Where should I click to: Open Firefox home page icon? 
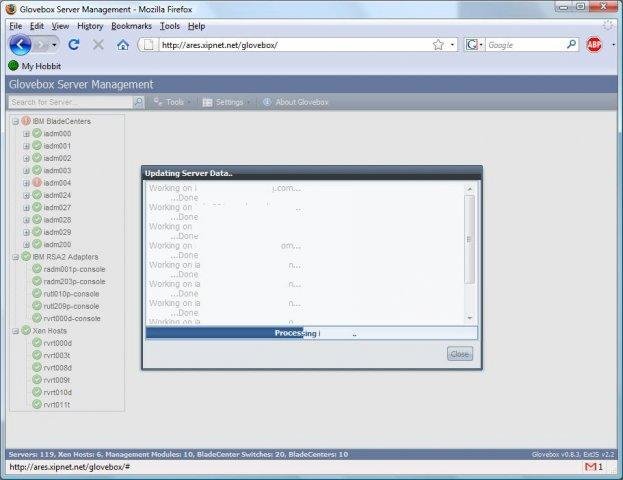pos(123,45)
